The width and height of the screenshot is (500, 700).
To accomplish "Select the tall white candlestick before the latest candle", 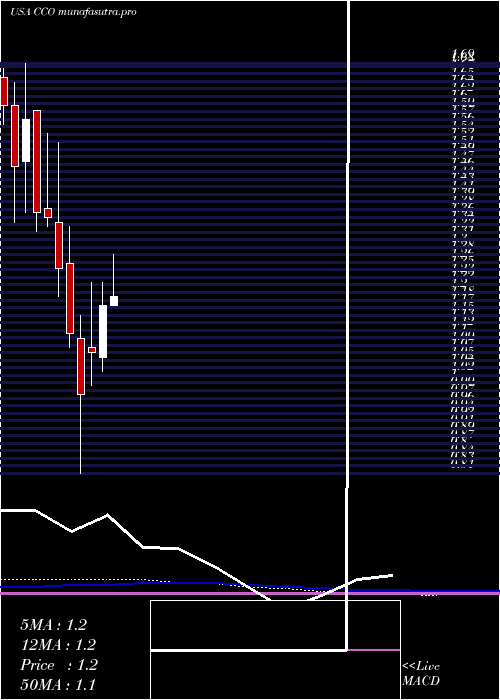I will pos(103,331).
